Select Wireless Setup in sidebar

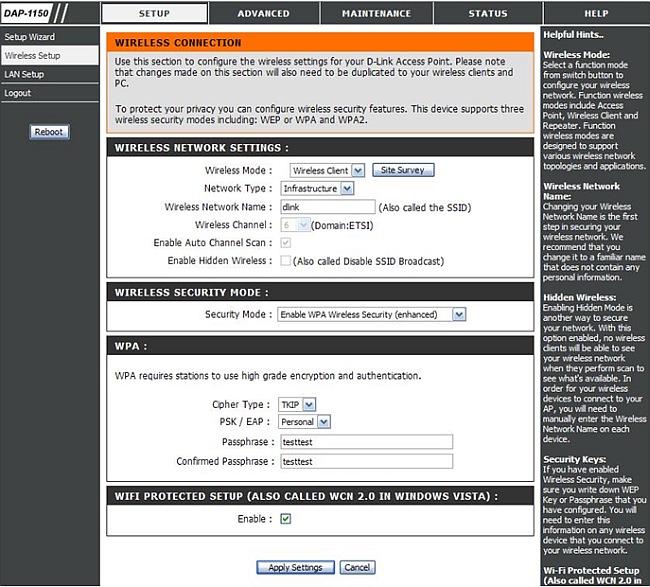coord(32,56)
